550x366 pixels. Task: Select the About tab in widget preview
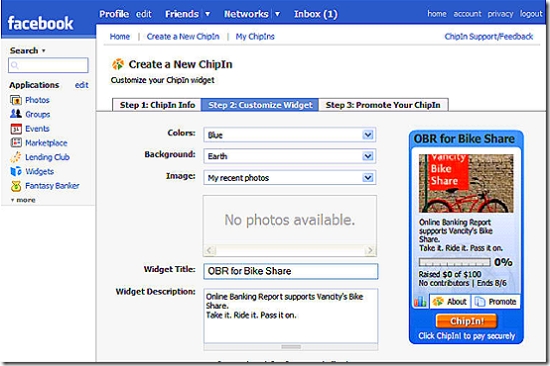(450, 301)
